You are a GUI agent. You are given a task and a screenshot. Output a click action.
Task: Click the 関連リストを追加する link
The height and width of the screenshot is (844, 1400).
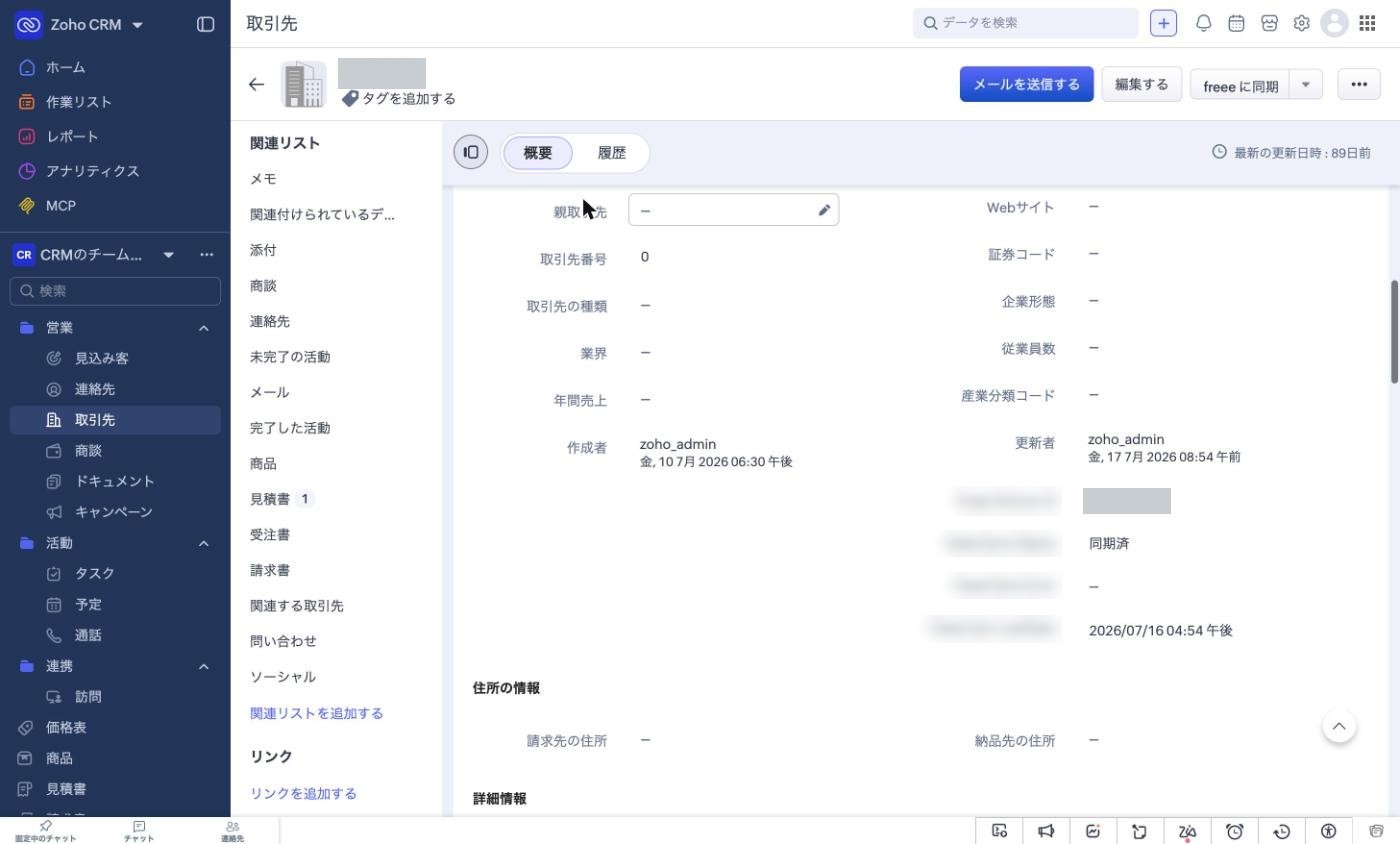click(316, 713)
